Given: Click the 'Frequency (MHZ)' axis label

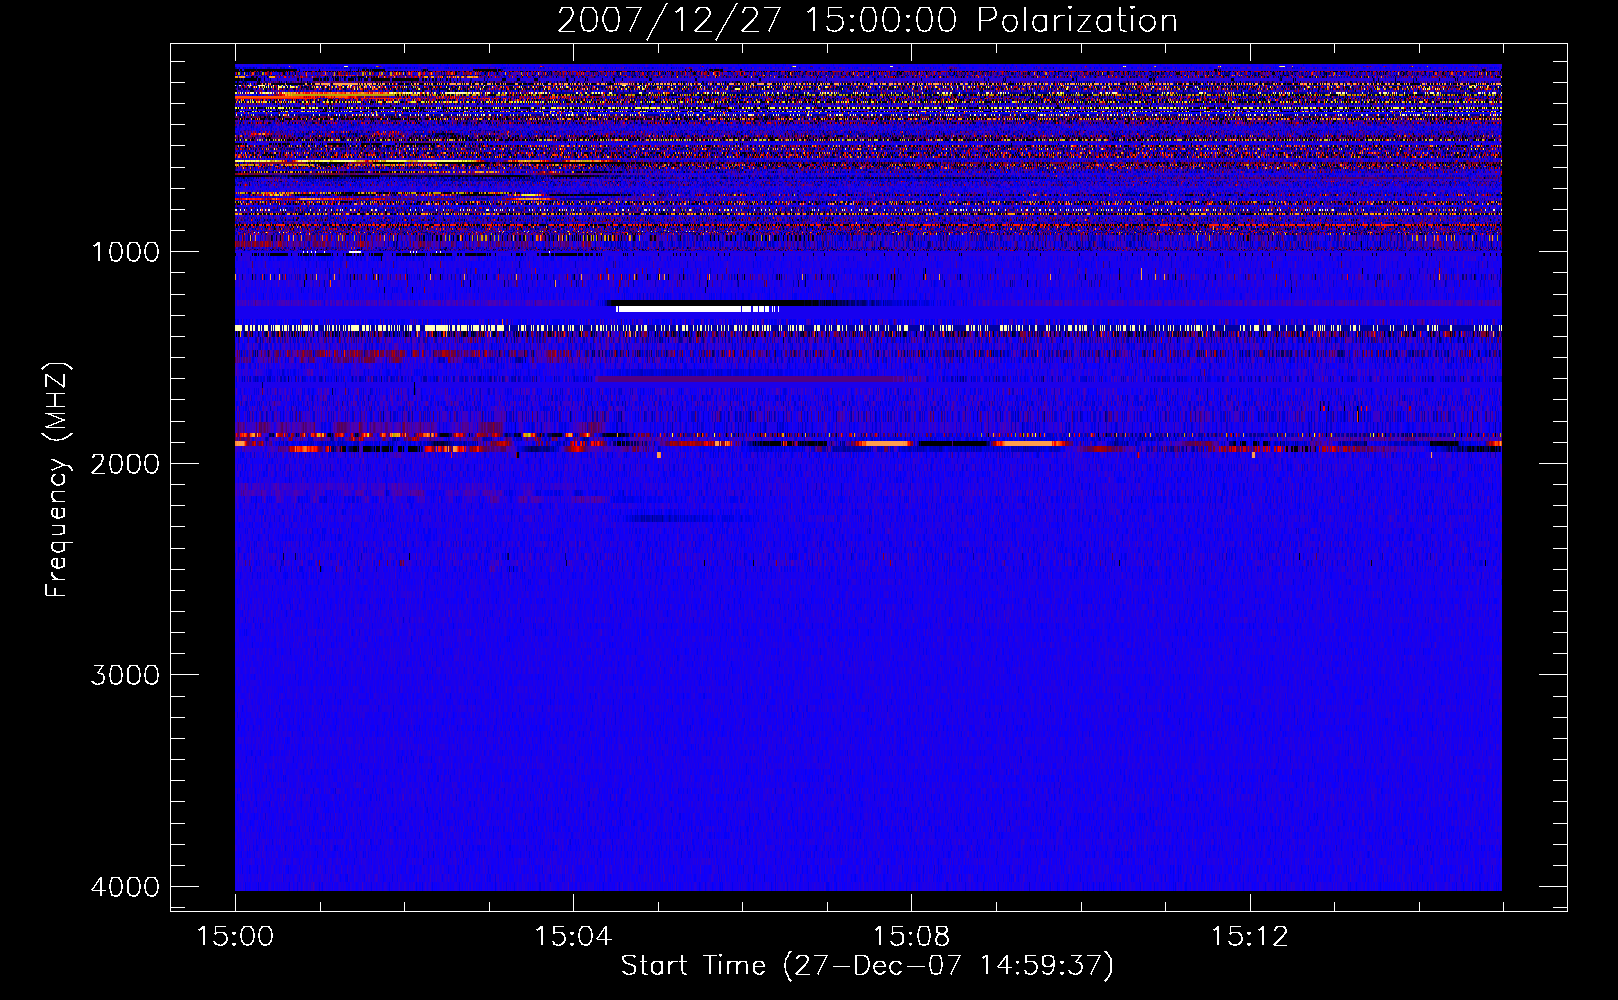Looking at the screenshot, I should pos(58,480).
